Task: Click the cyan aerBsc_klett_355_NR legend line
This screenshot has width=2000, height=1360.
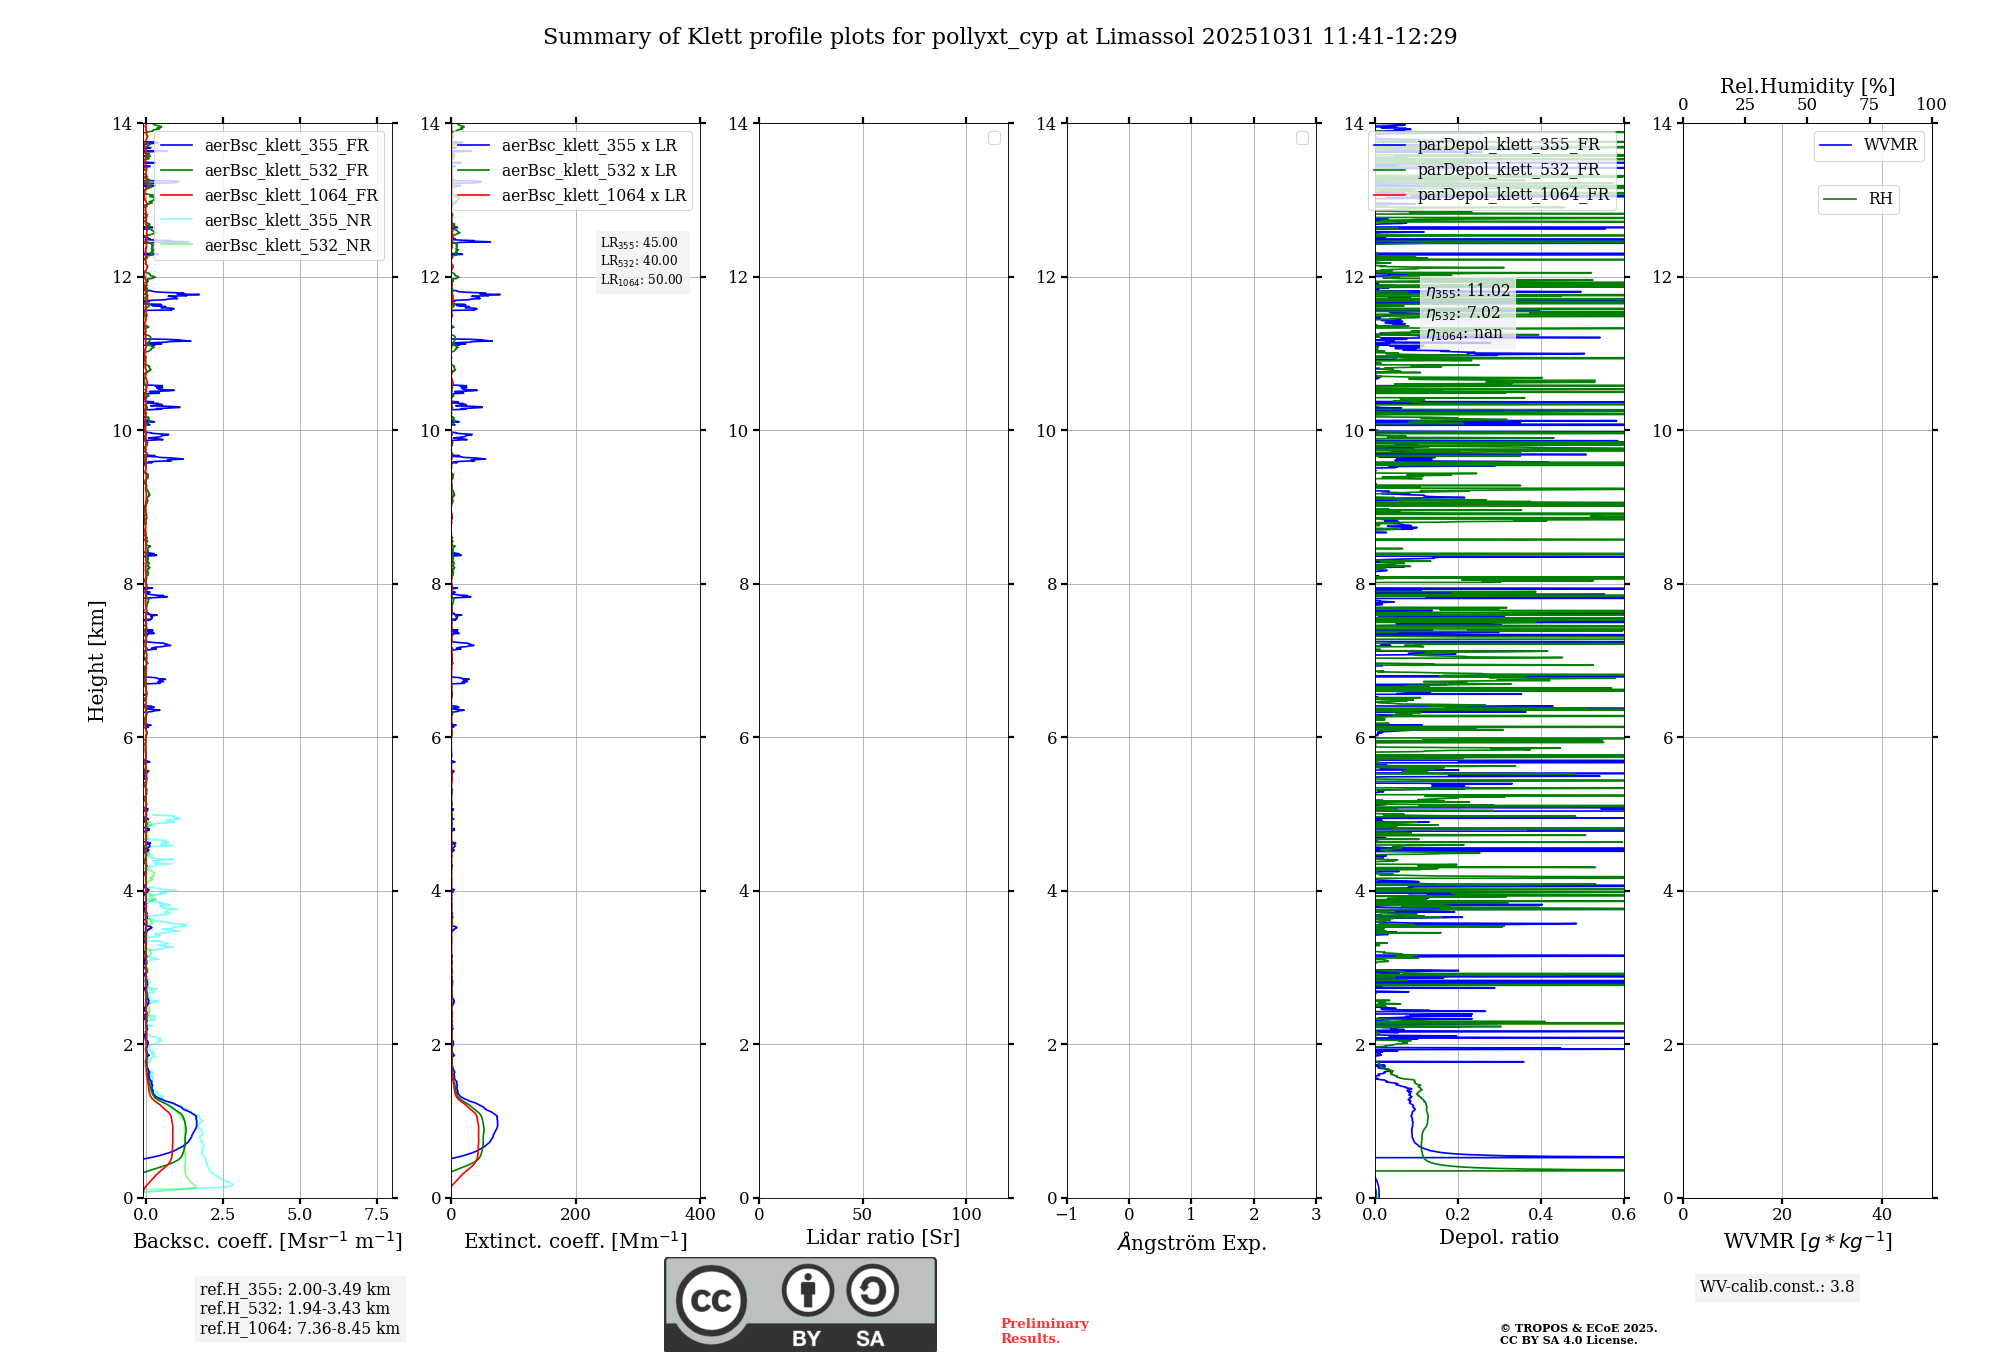Action: [176, 220]
